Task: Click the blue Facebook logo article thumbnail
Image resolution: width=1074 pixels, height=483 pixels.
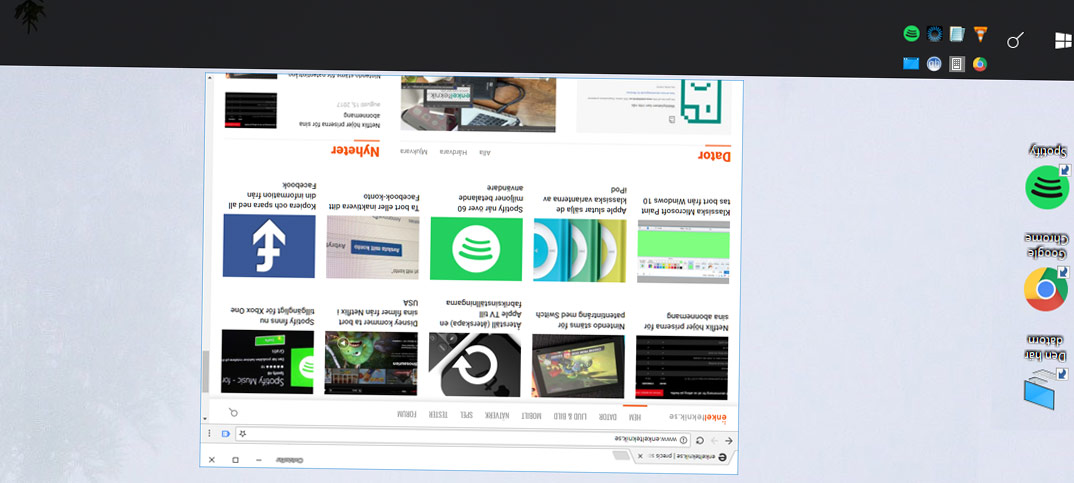Action: point(269,246)
